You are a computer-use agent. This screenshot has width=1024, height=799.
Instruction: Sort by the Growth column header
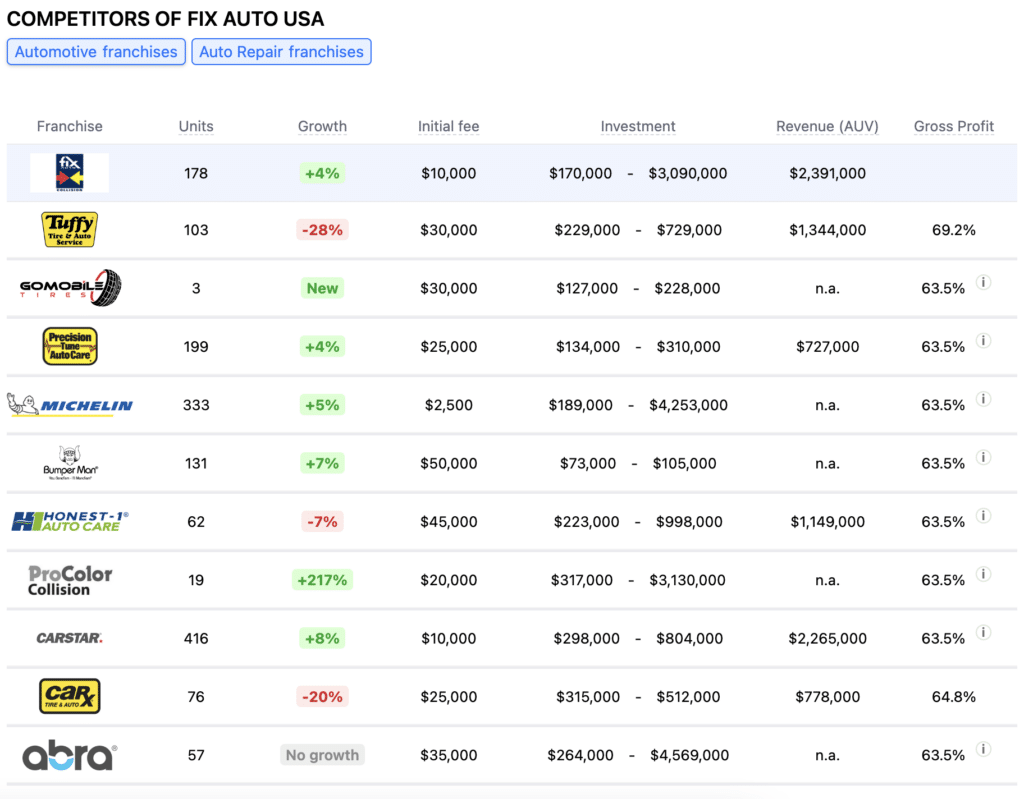[x=322, y=126]
